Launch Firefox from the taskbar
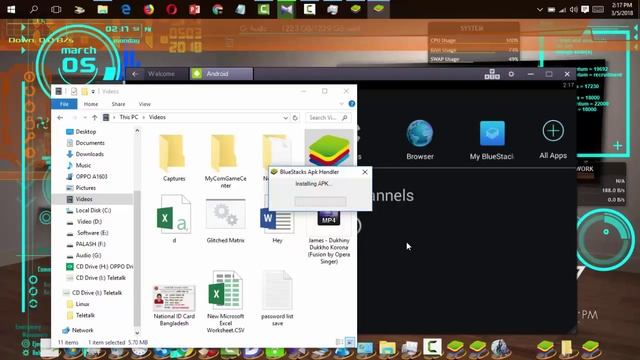The width and height of the screenshot is (640, 360). tap(149, 9)
